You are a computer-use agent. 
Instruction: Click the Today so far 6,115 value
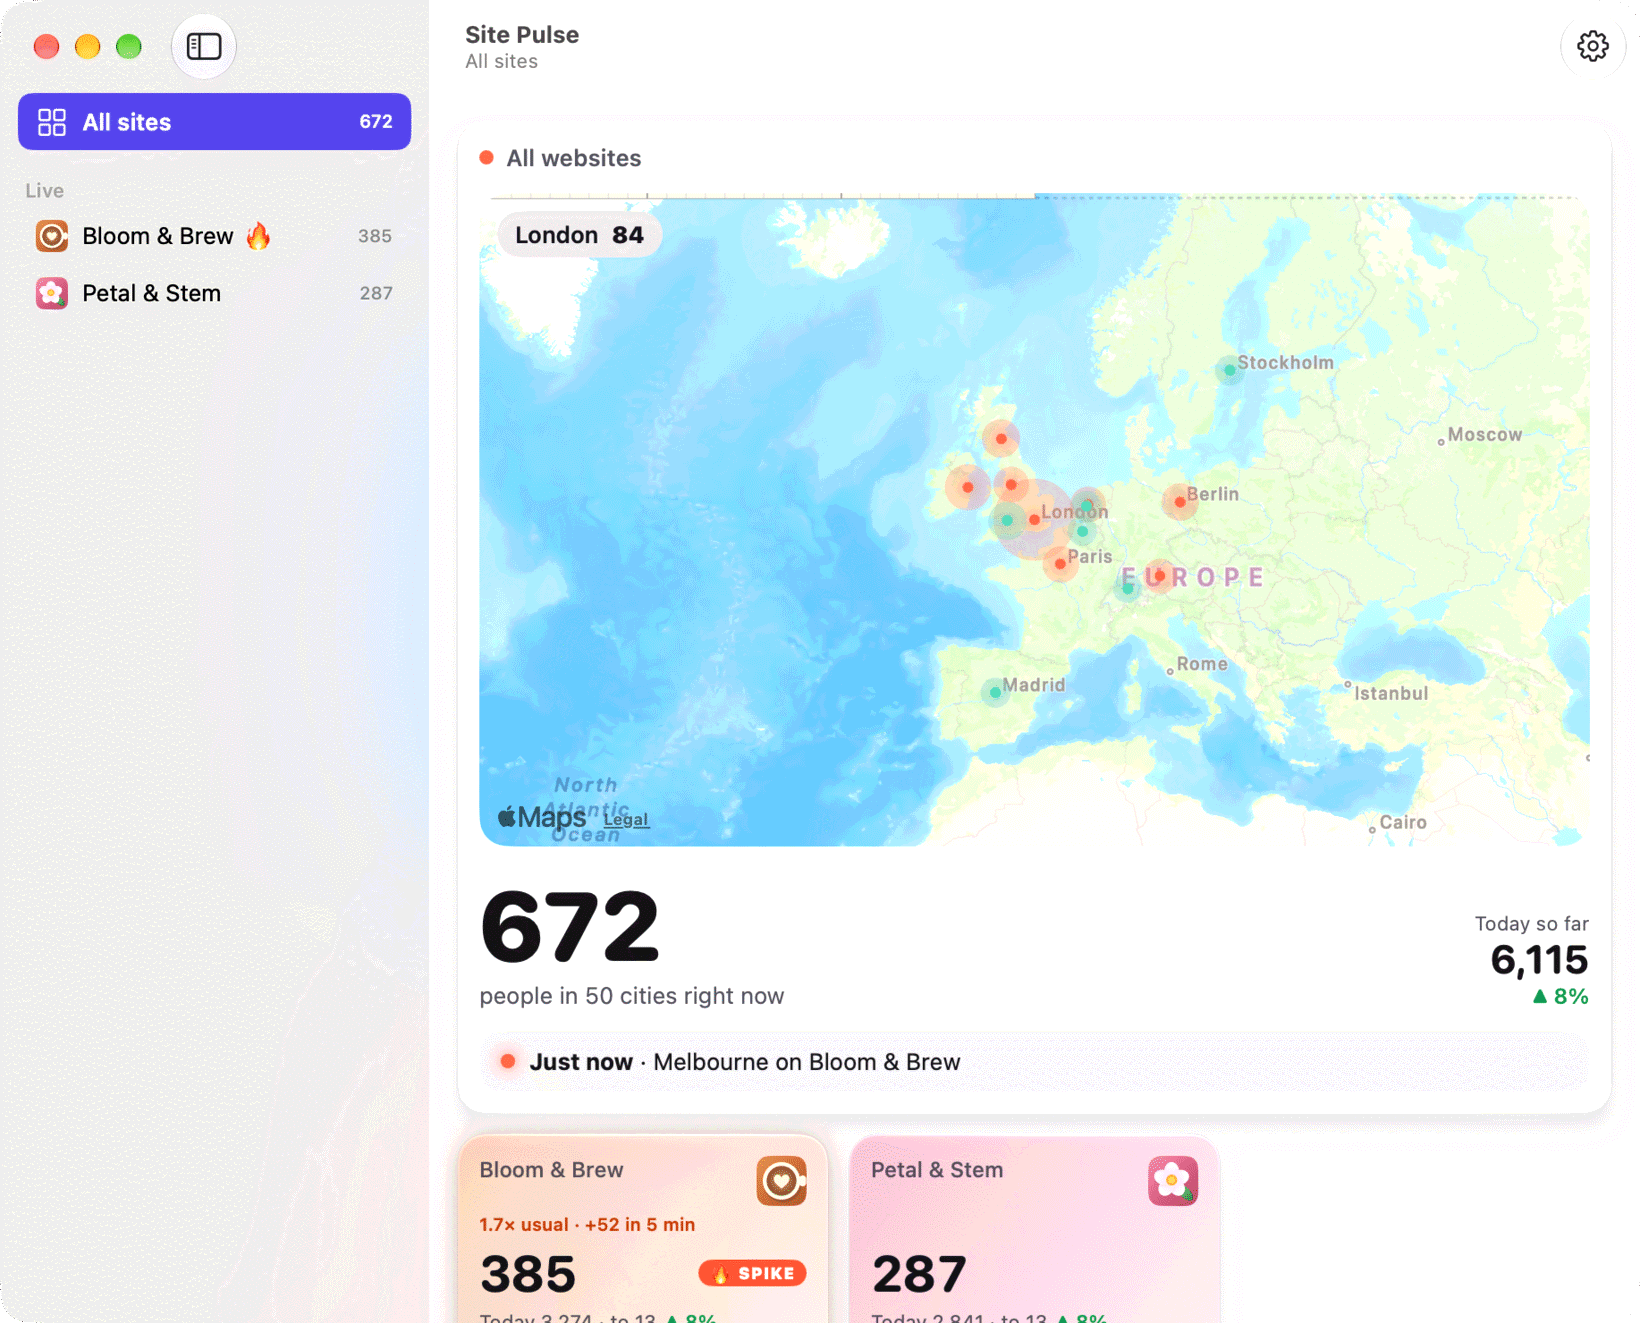pos(1539,960)
